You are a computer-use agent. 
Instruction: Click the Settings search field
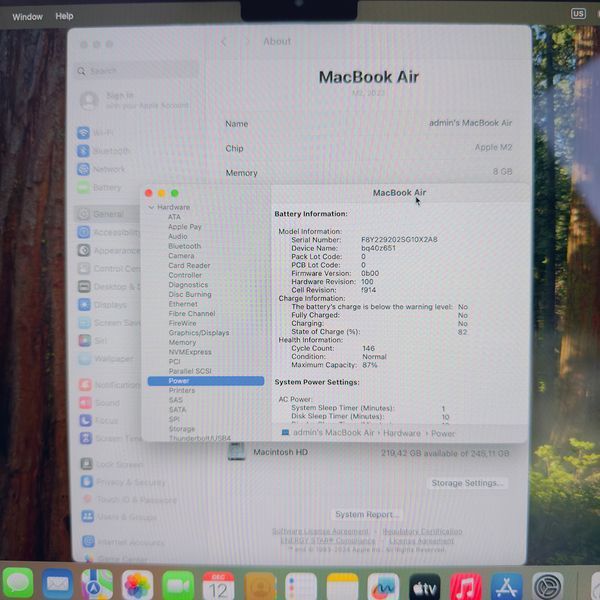click(x=137, y=71)
